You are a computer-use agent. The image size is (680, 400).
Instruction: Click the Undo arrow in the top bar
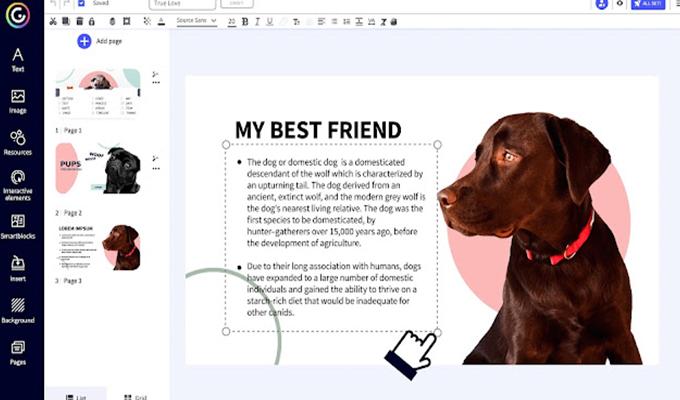[x=53, y=3]
